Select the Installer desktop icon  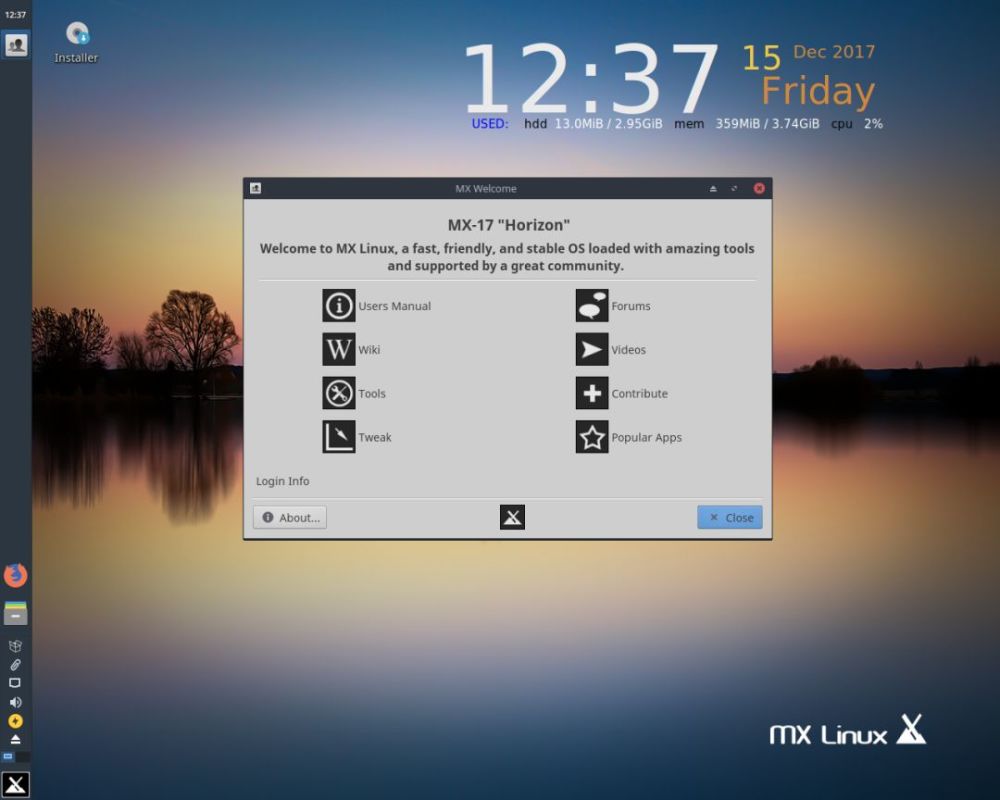(x=77, y=43)
